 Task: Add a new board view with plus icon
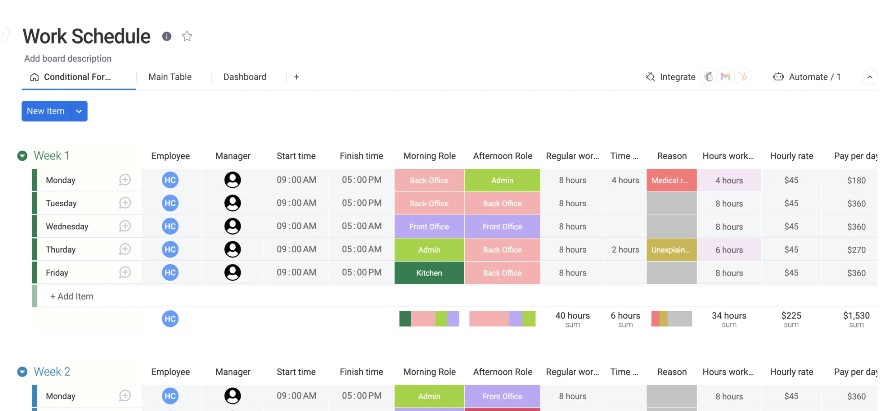[296, 77]
